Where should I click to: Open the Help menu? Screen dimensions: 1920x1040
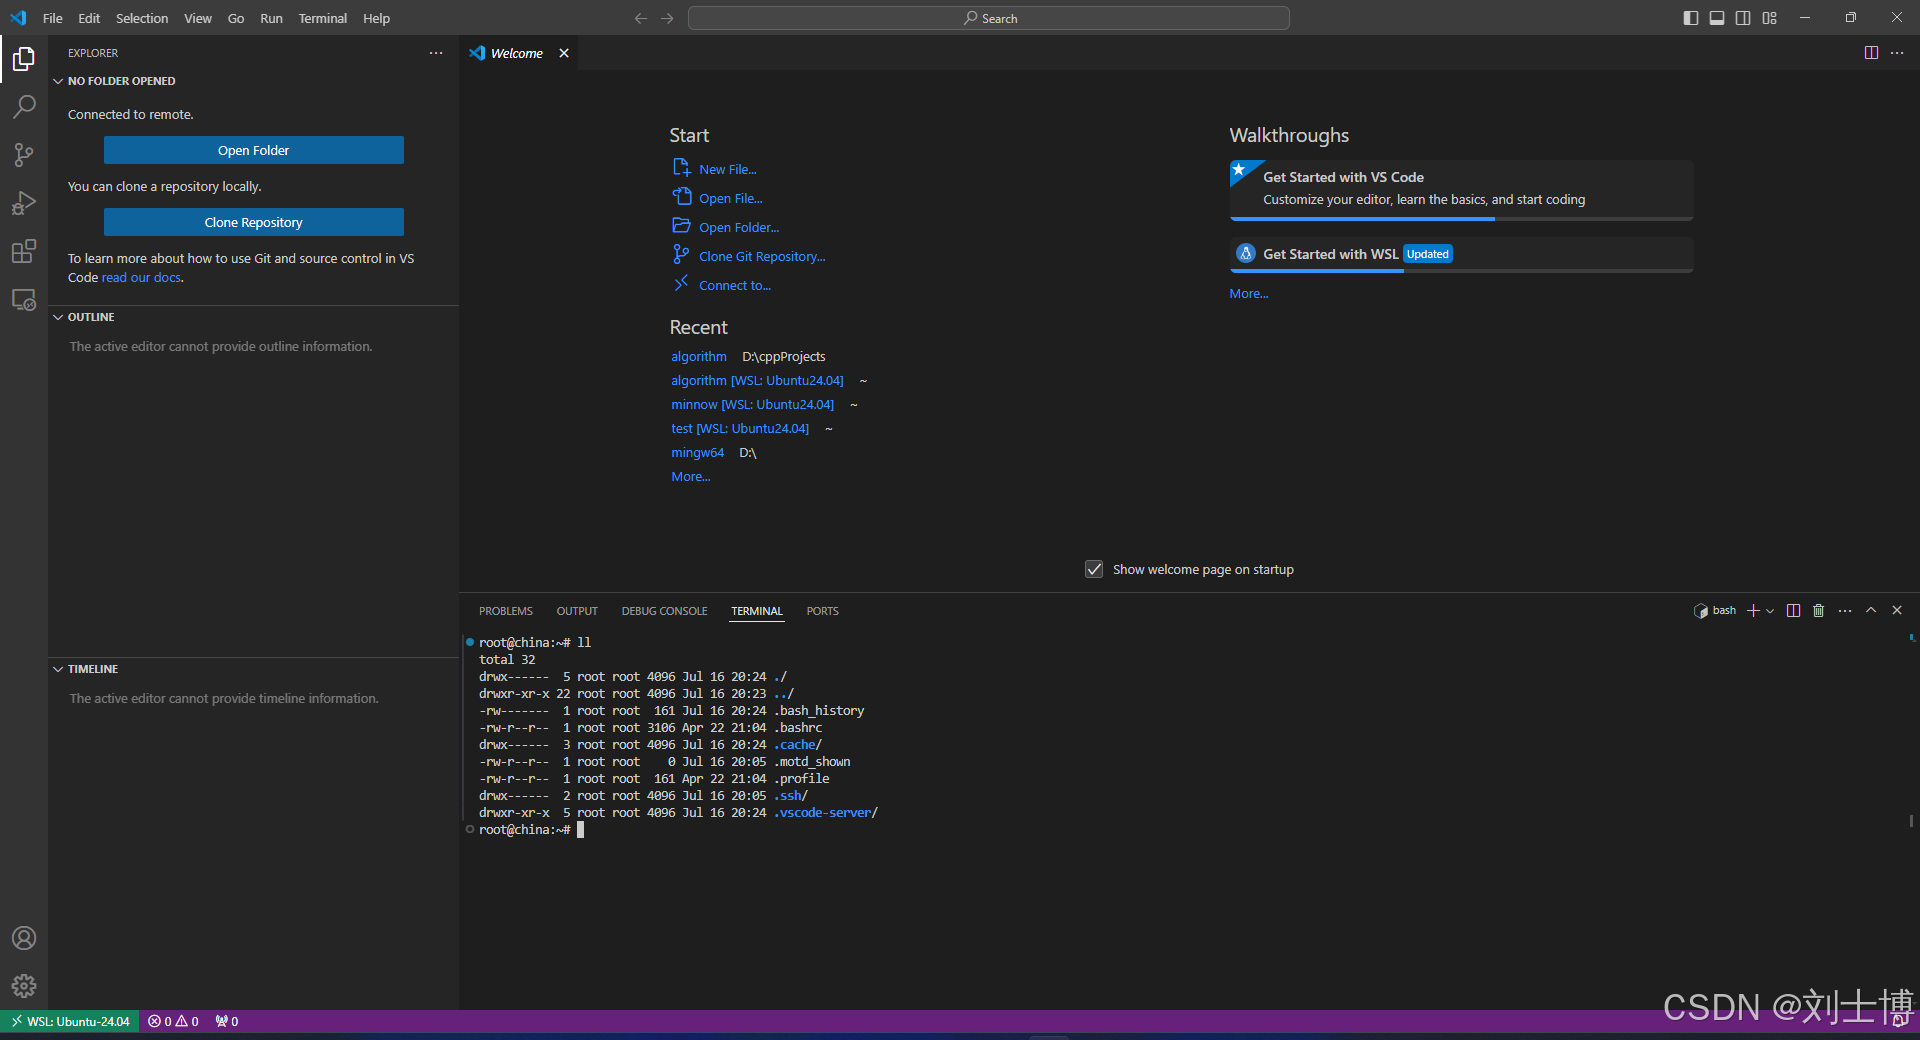tap(376, 18)
